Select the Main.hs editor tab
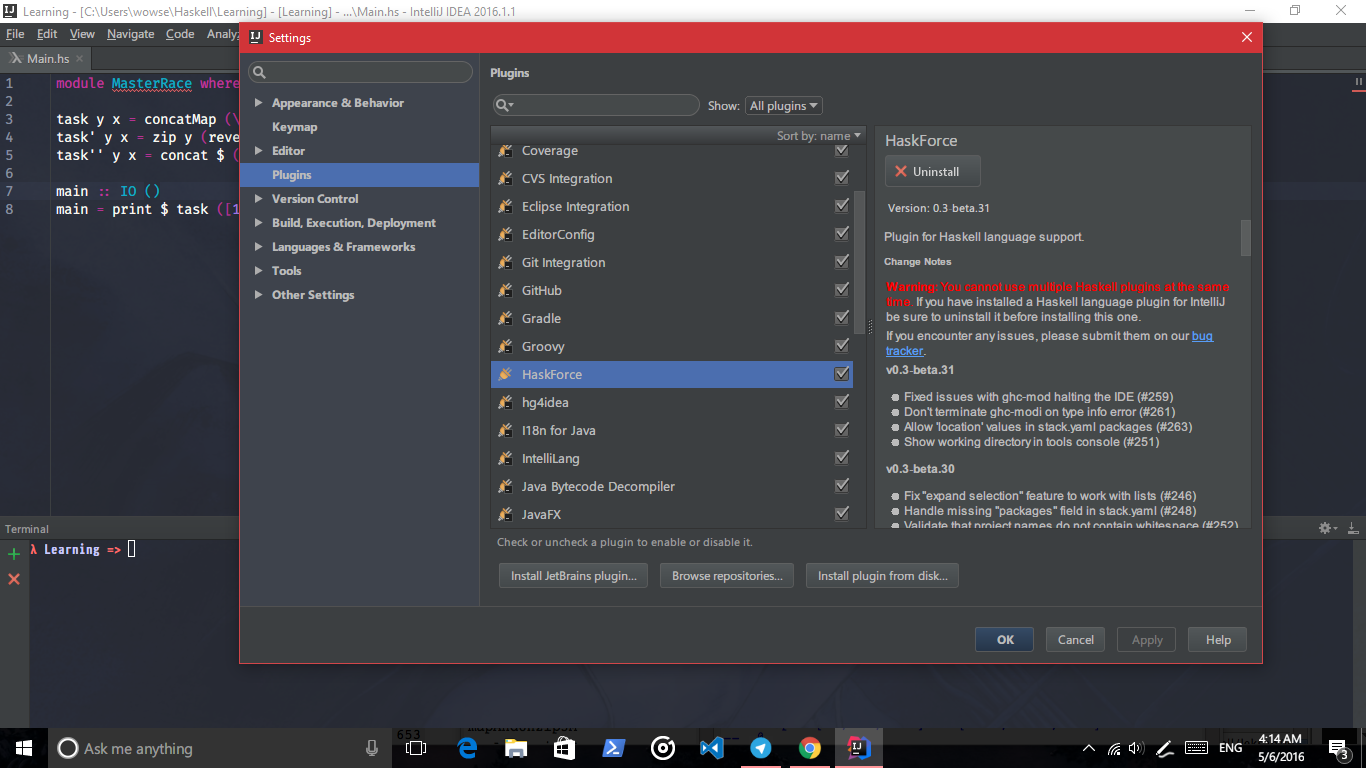The width and height of the screenshot is (1366, 768). click(46, 58)
